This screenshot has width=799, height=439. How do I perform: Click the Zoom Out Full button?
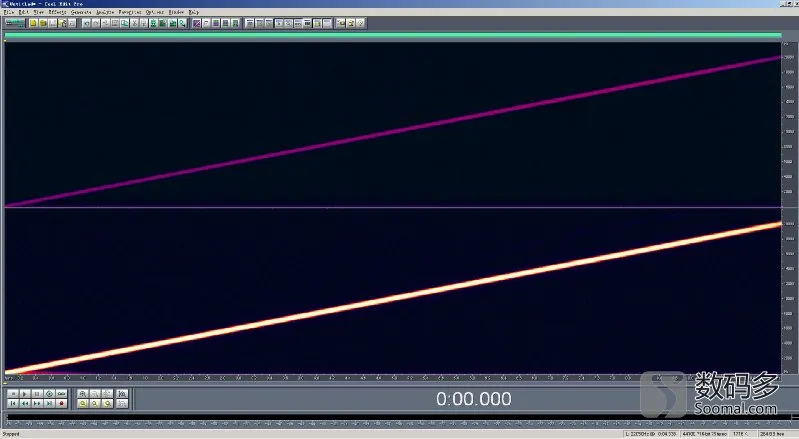pyautogui.click(x=107, y=394)
